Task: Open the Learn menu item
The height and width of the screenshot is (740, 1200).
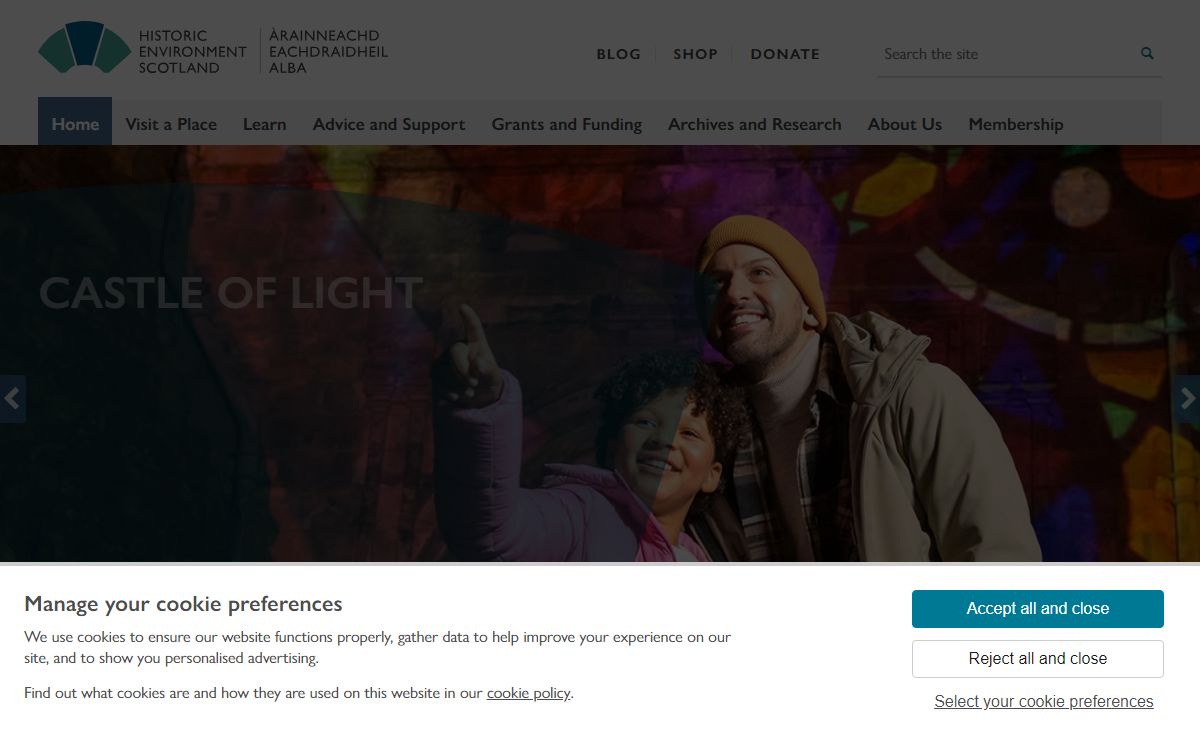Action: click(264, 124)
